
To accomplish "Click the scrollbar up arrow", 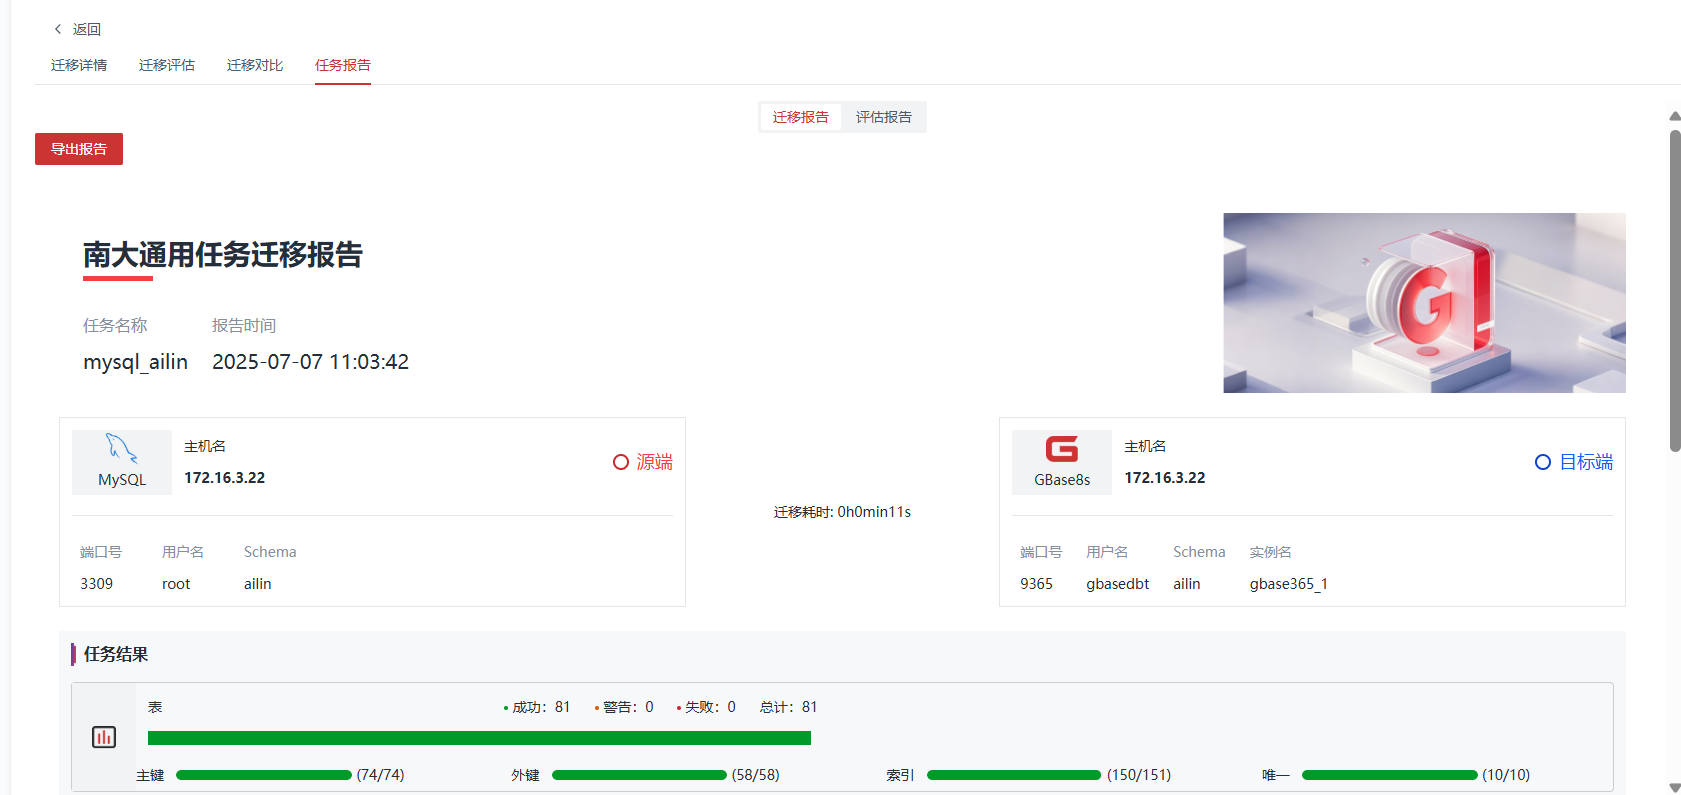I will [x=1675, y=116].
